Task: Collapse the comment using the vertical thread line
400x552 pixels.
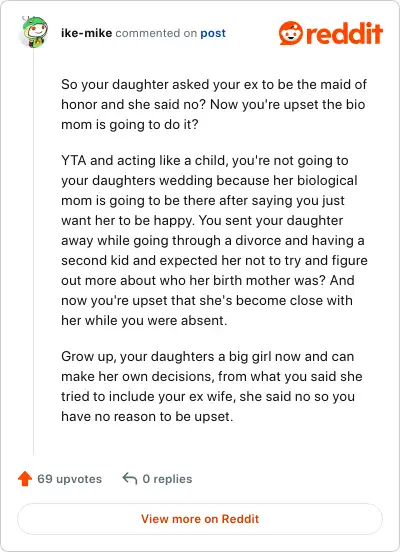Action: pyautogui.click(x=33, y=252)
